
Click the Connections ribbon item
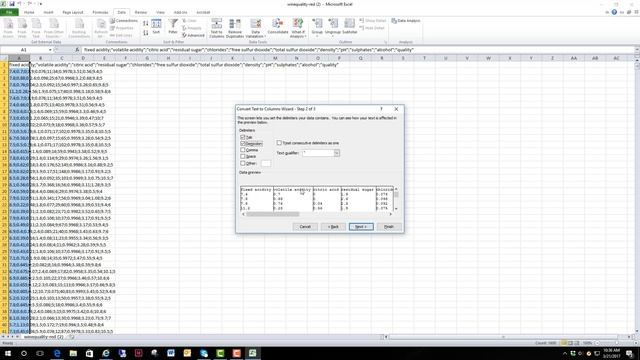pos(124,20)
